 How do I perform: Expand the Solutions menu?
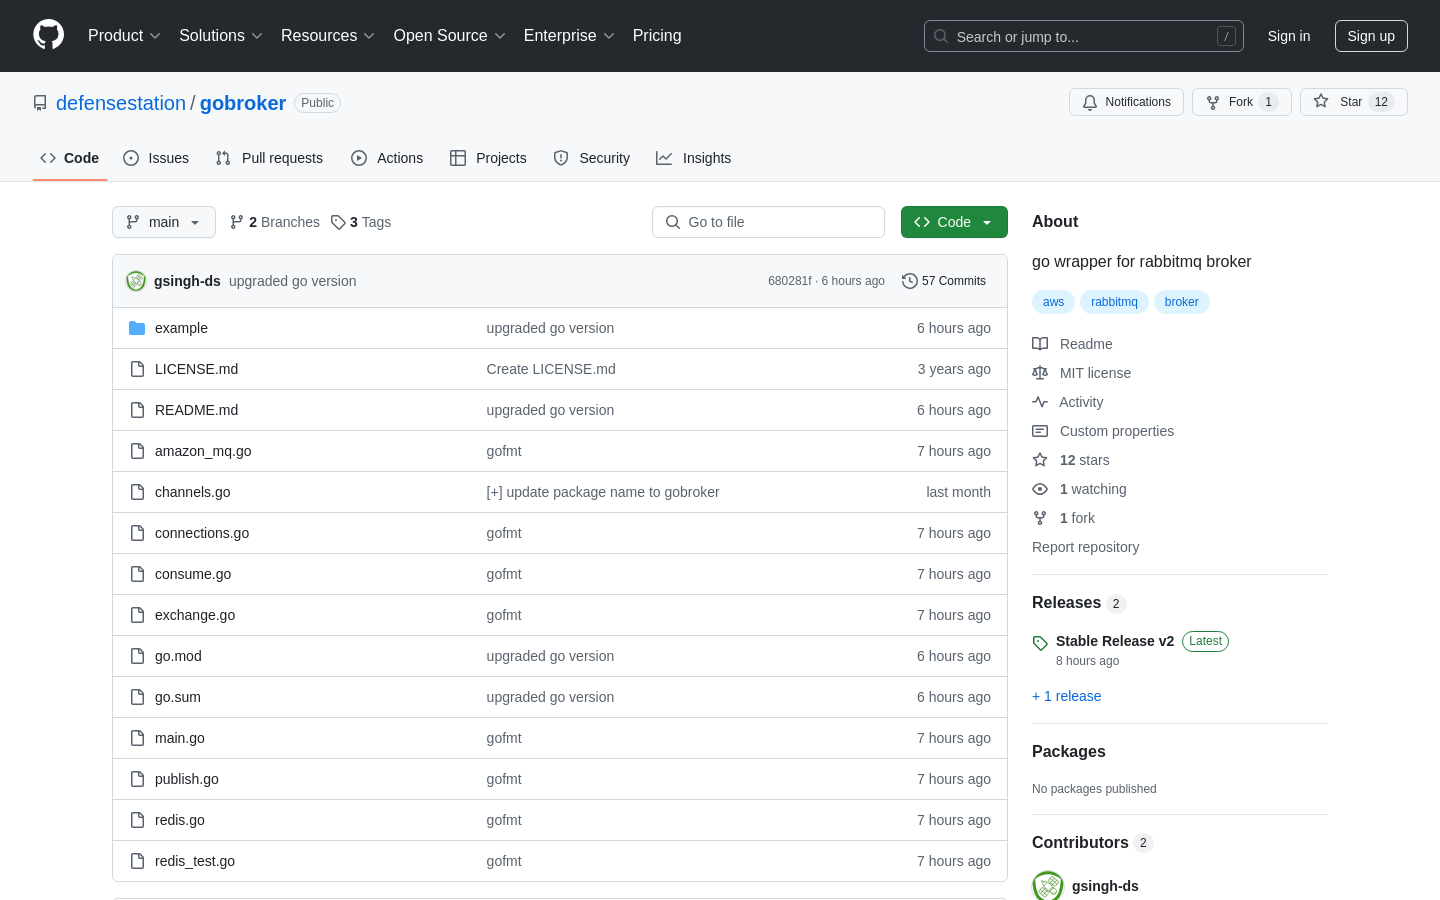221,36
